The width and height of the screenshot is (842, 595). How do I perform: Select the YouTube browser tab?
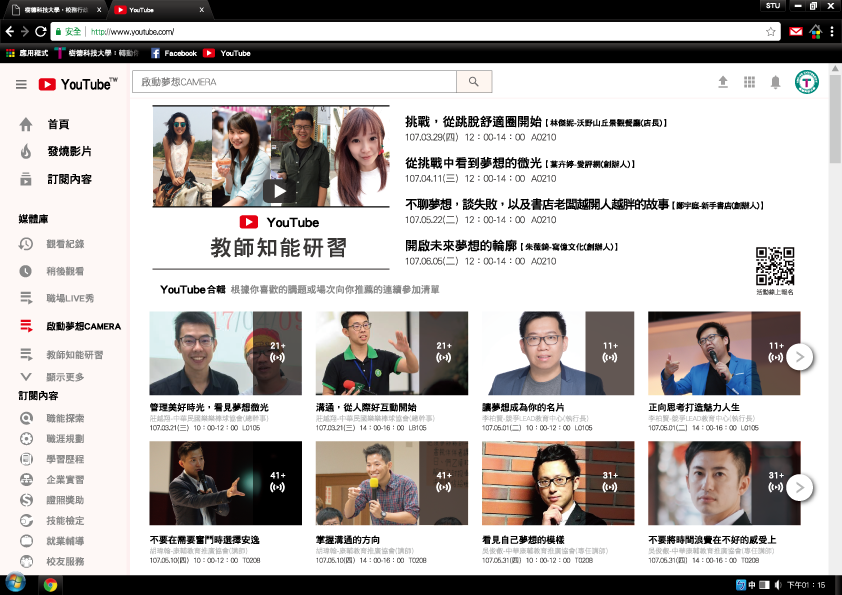click(158, 10)
